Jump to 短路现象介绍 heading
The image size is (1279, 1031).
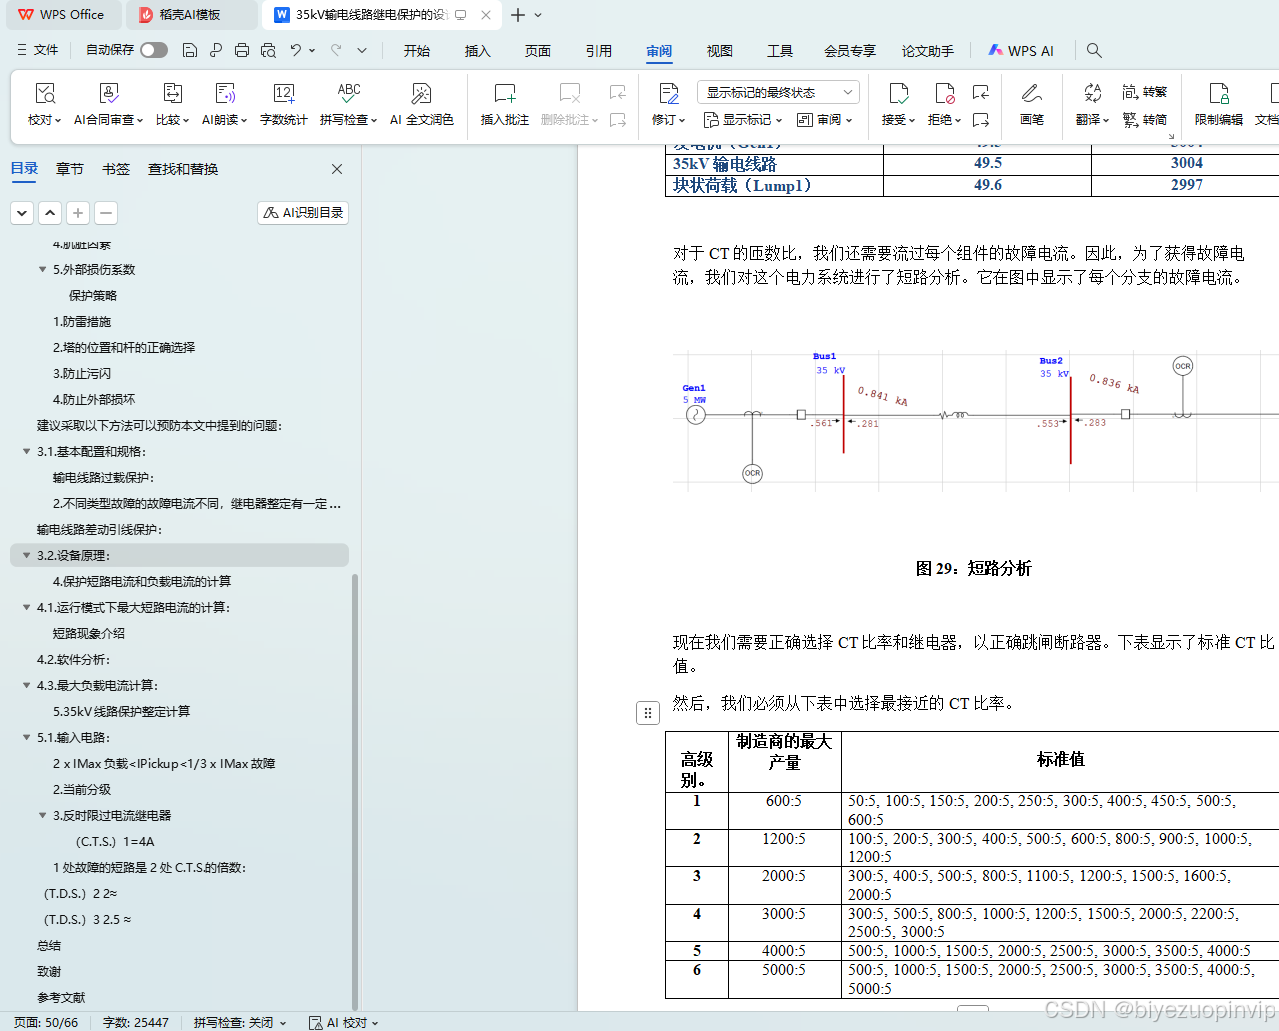pyautogui.click(x=89, y=634)
